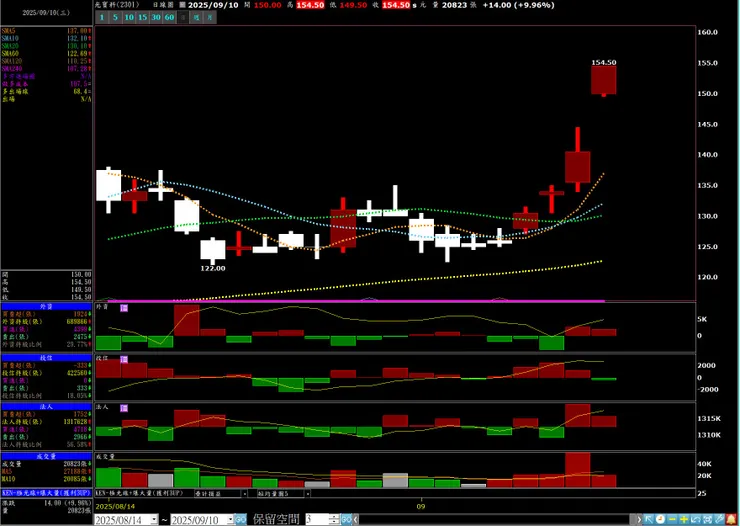Click the yellow minus zoom-out icon
This screenshot has height=526, width=740.
tap(672, 519)
